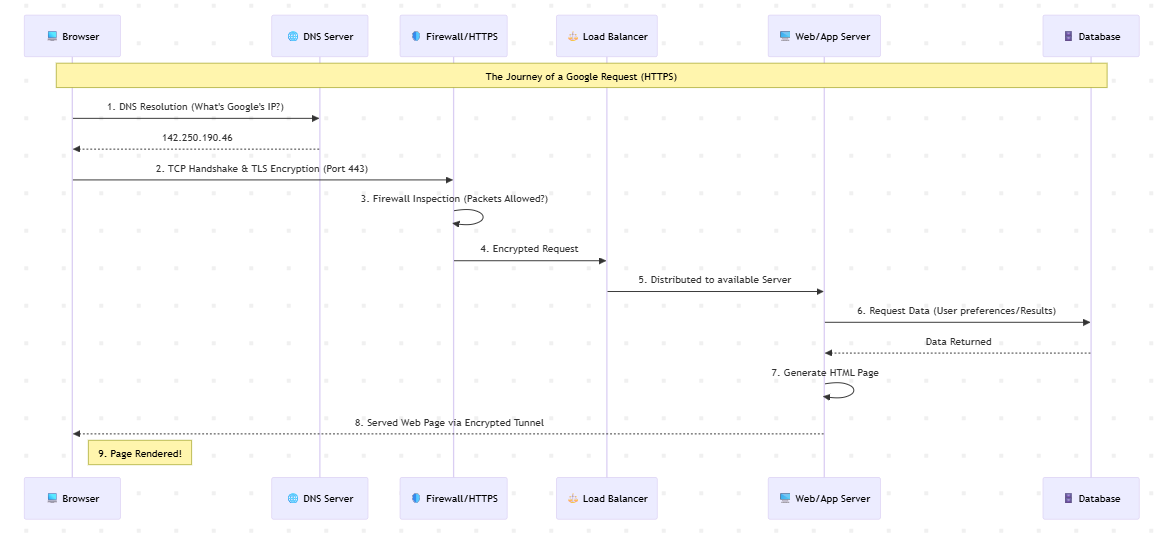Select the yellow title banner about Google Request
The height and width of the screenshot is (541, 1174).
click(x=582, y=76)
